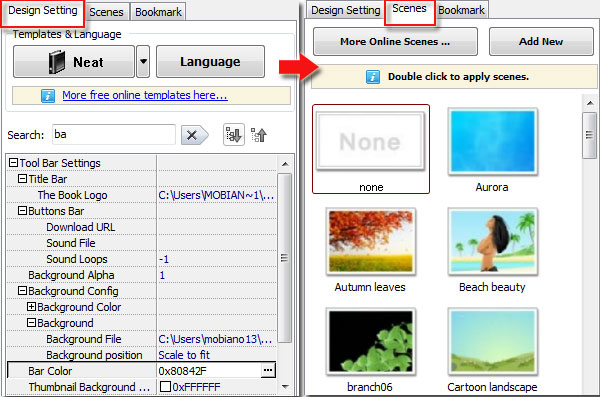Click the Language button

pyautogui.click(x=210, y=62)
